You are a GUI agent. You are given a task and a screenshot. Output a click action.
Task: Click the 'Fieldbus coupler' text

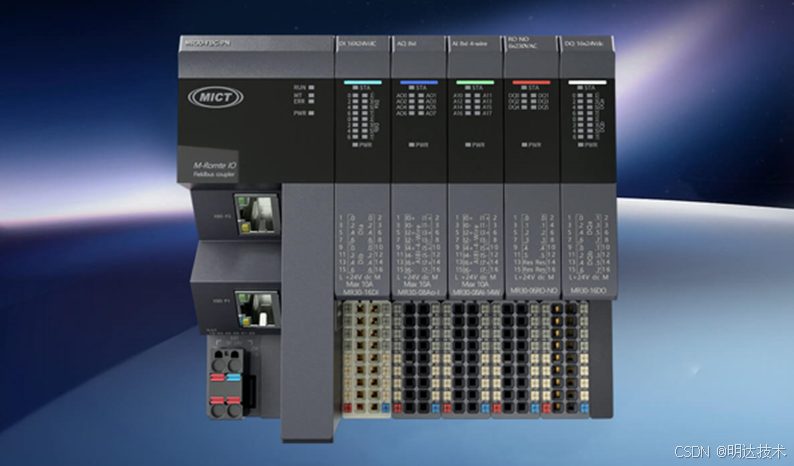(214, 174)
